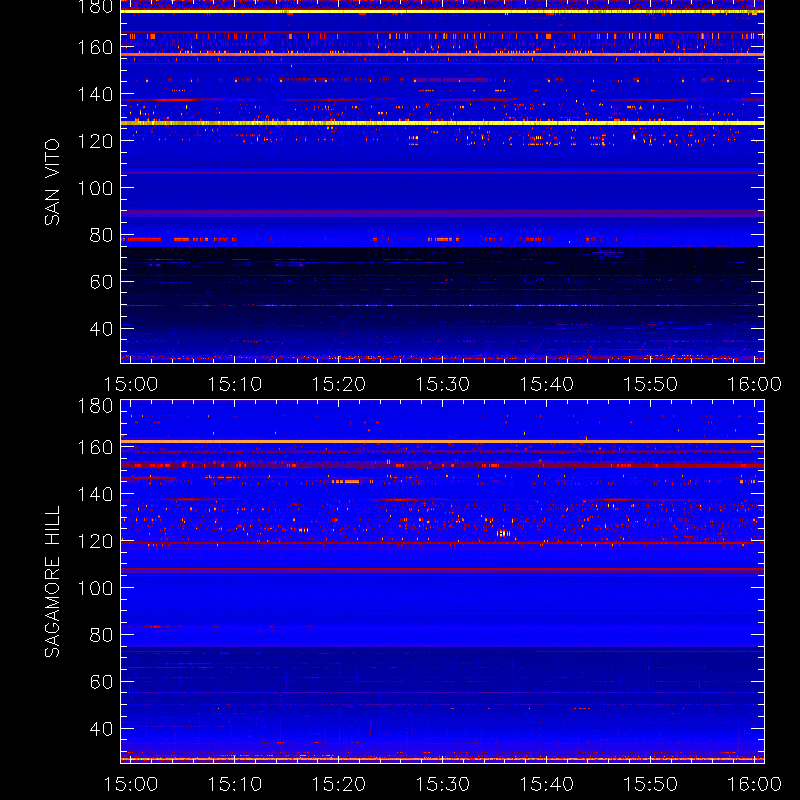Screen dimensions: 800x800
Task: Click 15:50 time label under Sagamore Hill plot
Action: pos(651,784)
